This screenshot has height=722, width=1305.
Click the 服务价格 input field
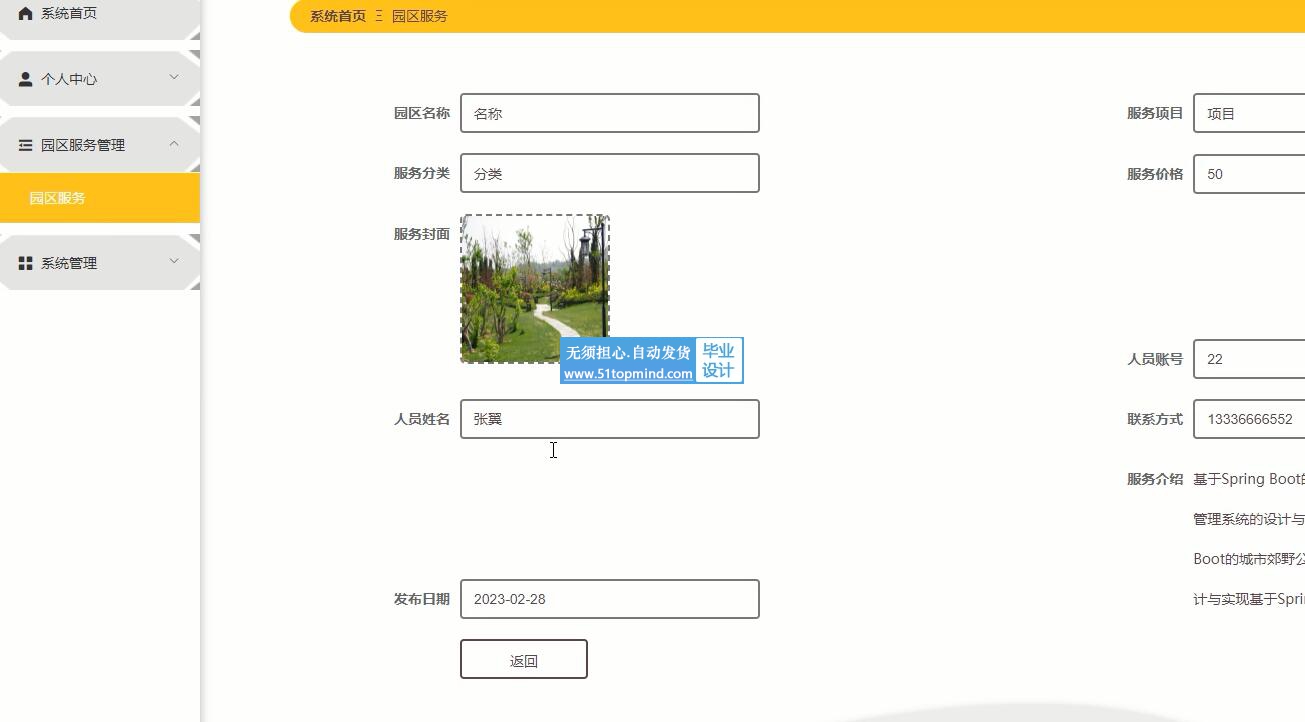click(1249, 173)
